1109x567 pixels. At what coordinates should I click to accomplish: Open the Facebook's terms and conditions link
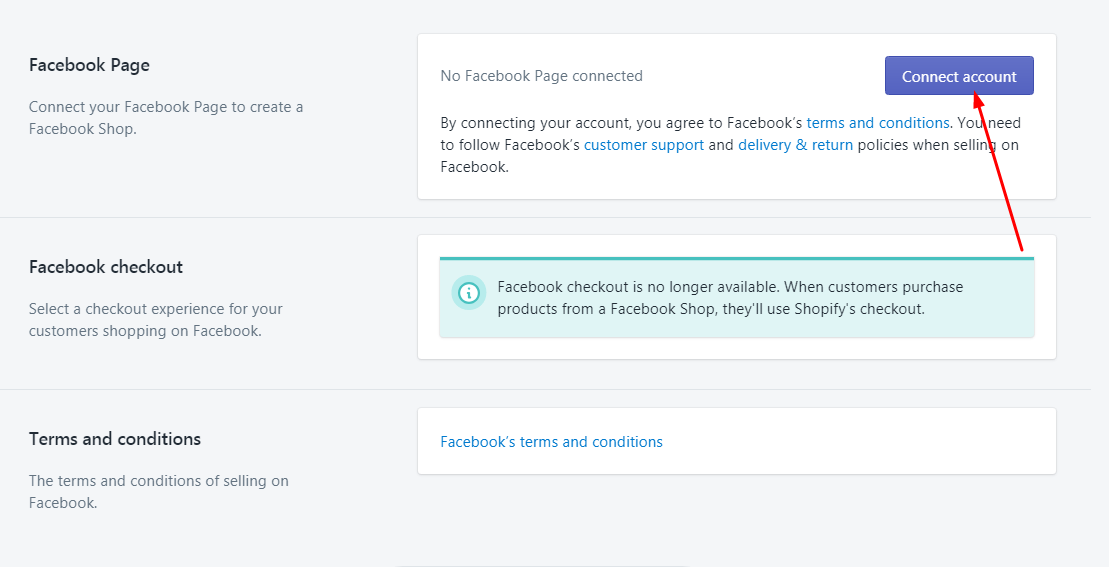pyautogui.click(x=551, y=442)
